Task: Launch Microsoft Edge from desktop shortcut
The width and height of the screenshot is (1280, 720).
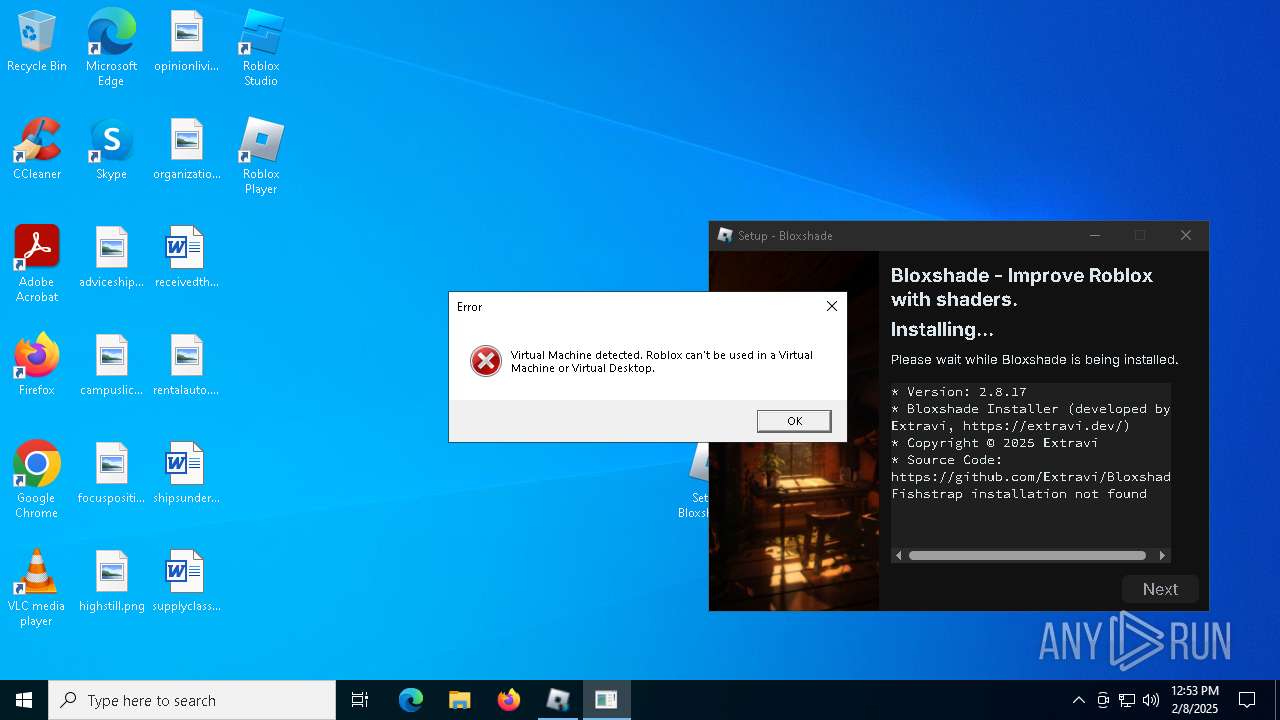Action: click(111, 48)
